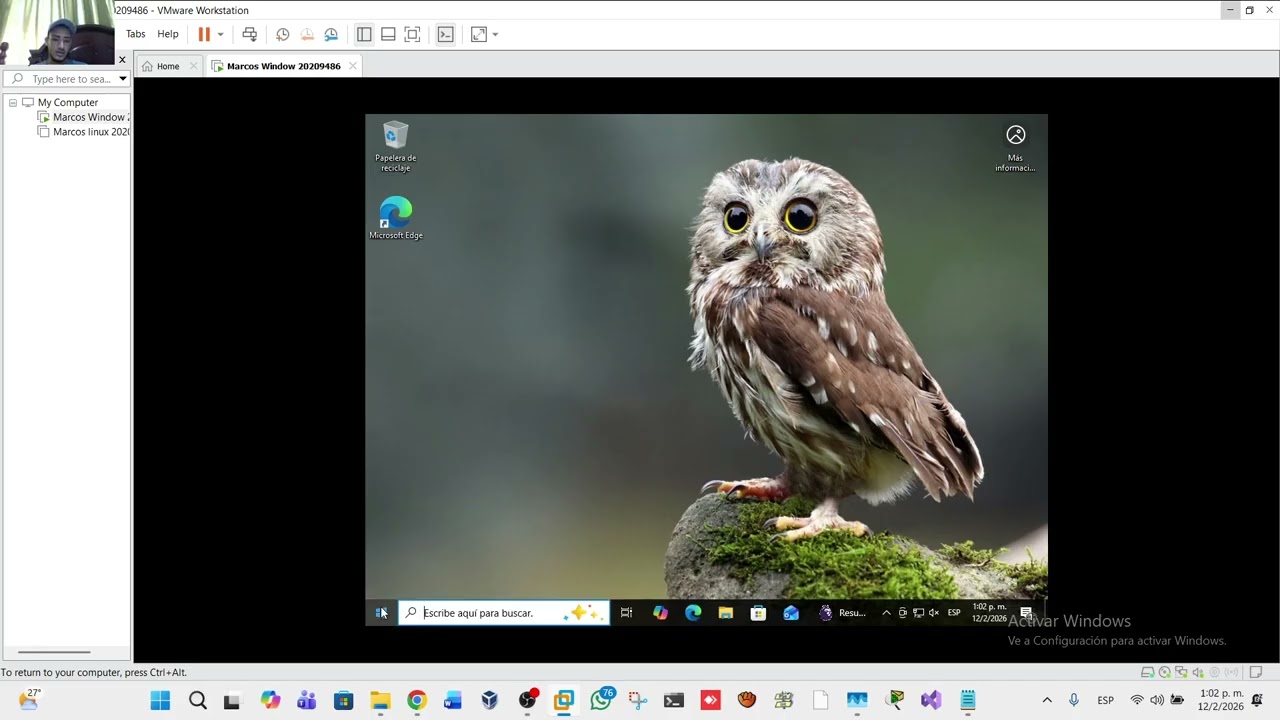Toggle the console view button
The image size is (1280, 720).
pos(446,34)
